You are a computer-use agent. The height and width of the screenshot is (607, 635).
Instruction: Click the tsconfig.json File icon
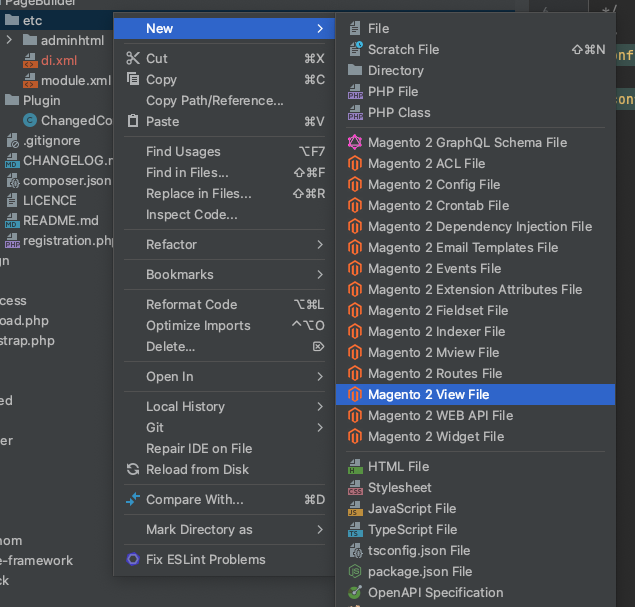point(355,551)
